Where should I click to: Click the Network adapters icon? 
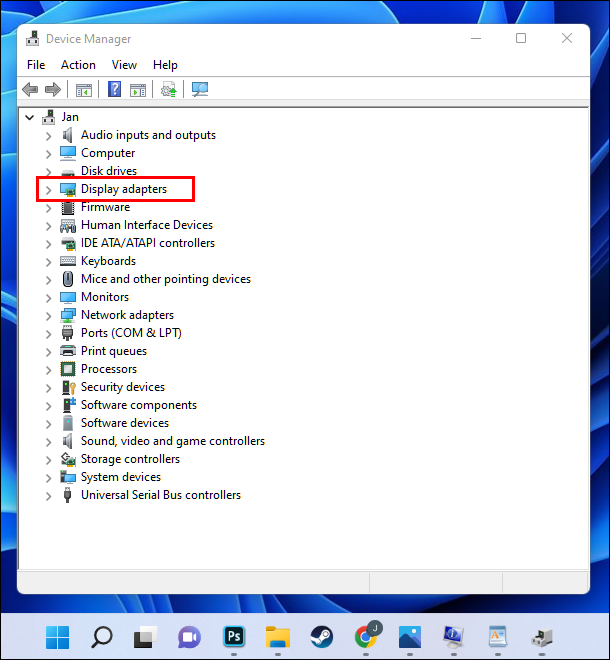(x=68, y=315)
